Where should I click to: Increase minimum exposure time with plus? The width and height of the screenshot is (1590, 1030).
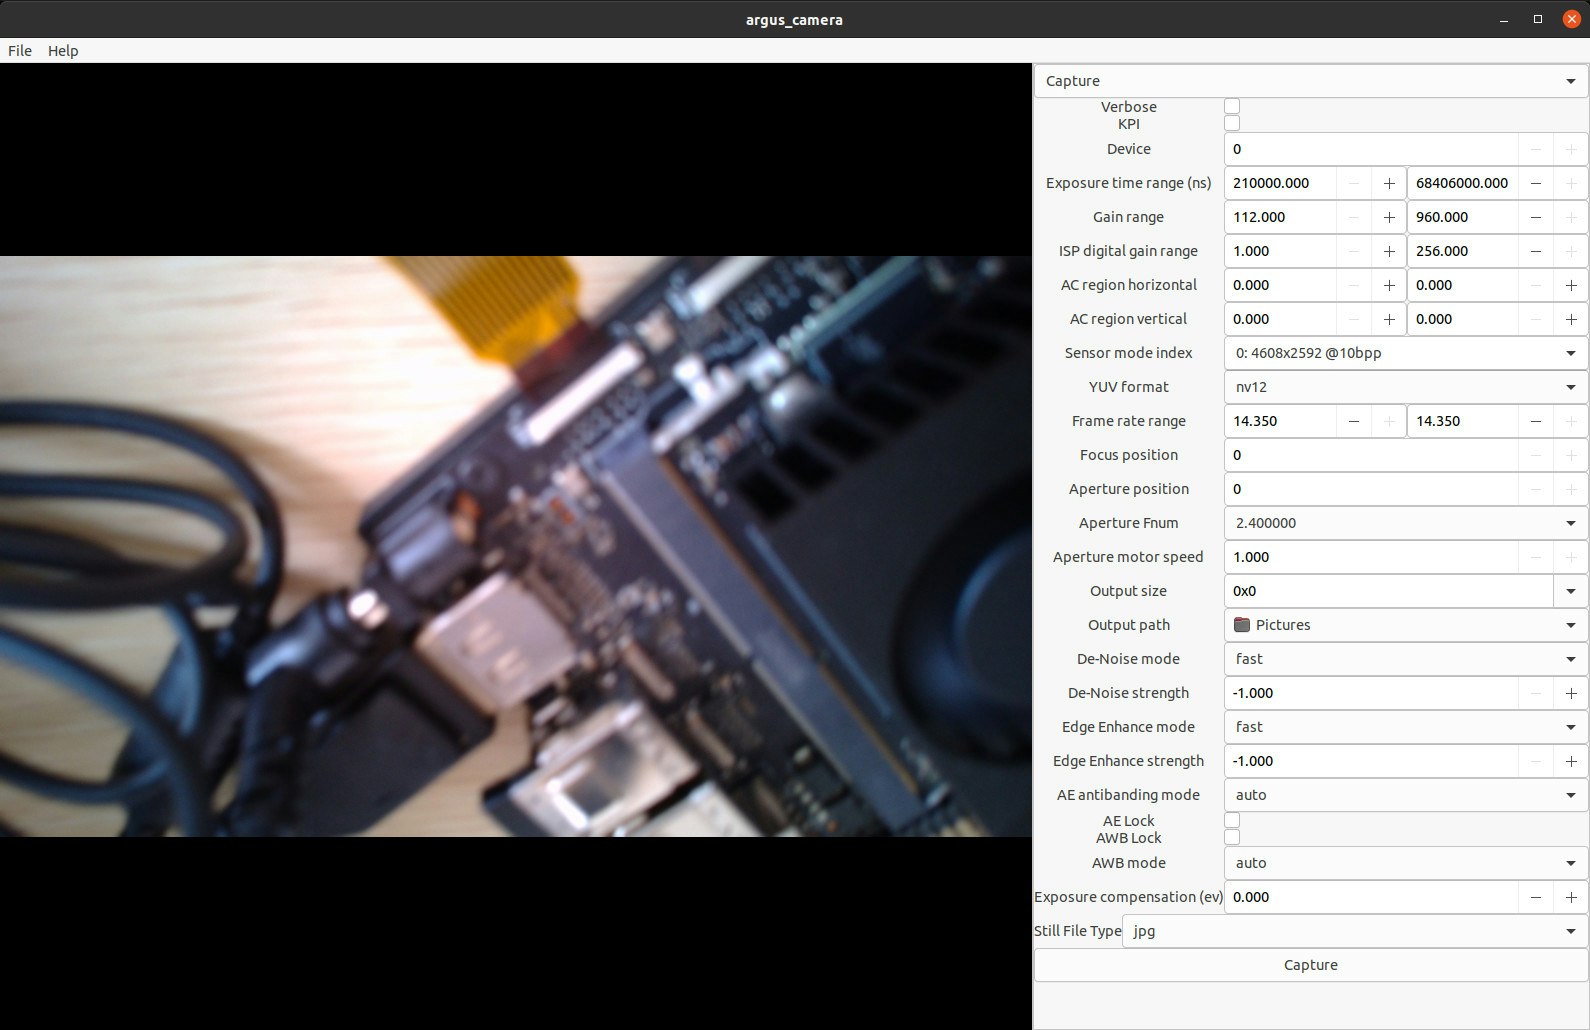(1389, 183)
